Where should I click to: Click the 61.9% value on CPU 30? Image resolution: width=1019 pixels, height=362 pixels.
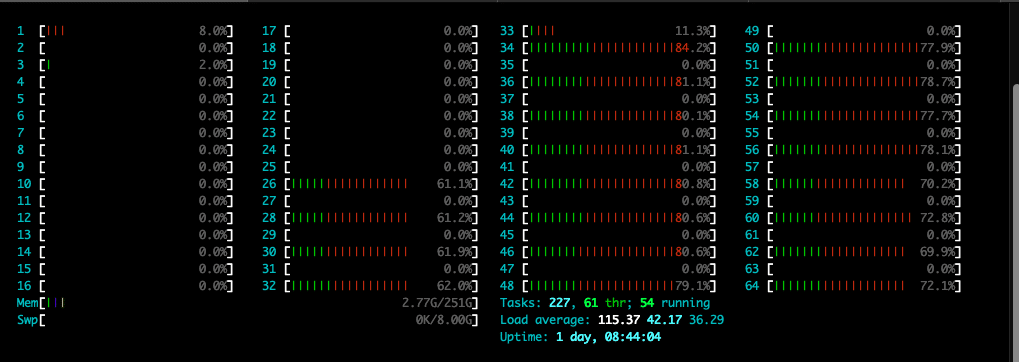coord(454,252)
